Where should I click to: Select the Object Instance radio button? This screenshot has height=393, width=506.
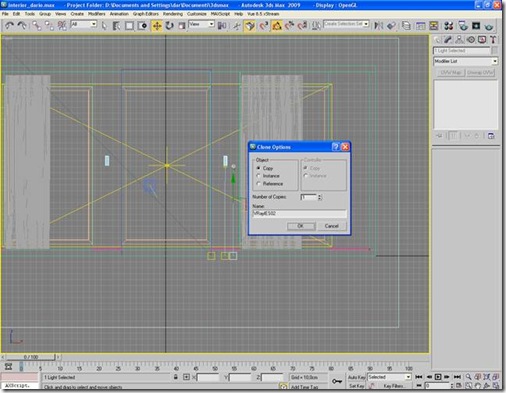coord(258,176)
